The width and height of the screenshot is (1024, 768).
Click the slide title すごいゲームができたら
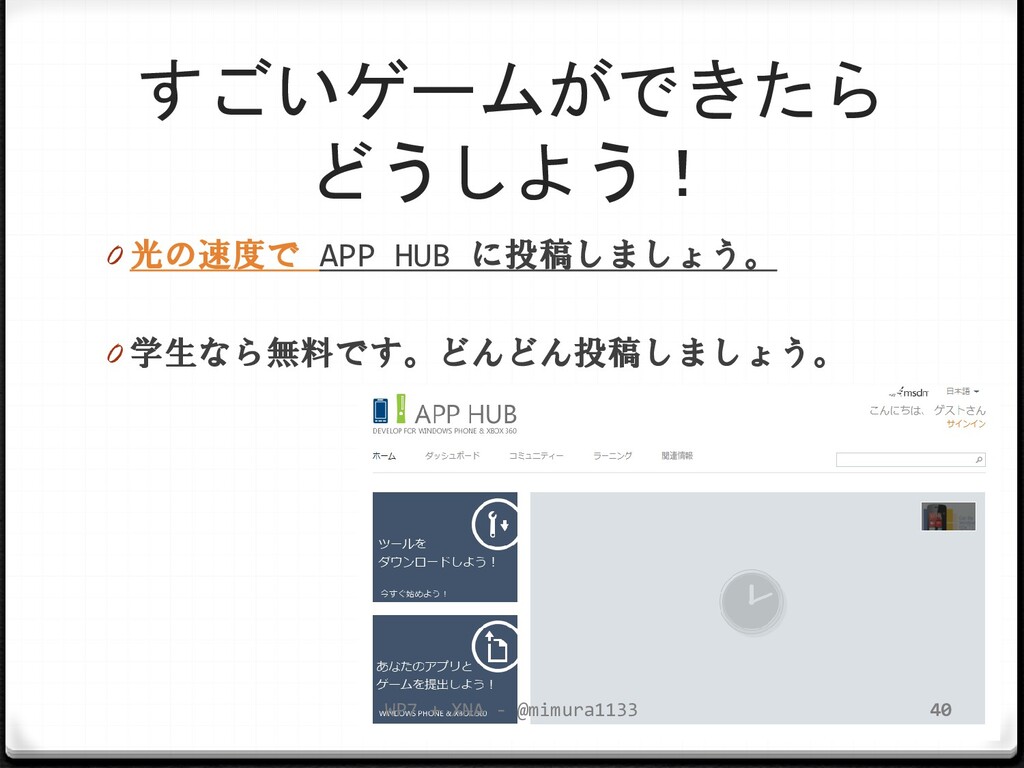[511, 90]
